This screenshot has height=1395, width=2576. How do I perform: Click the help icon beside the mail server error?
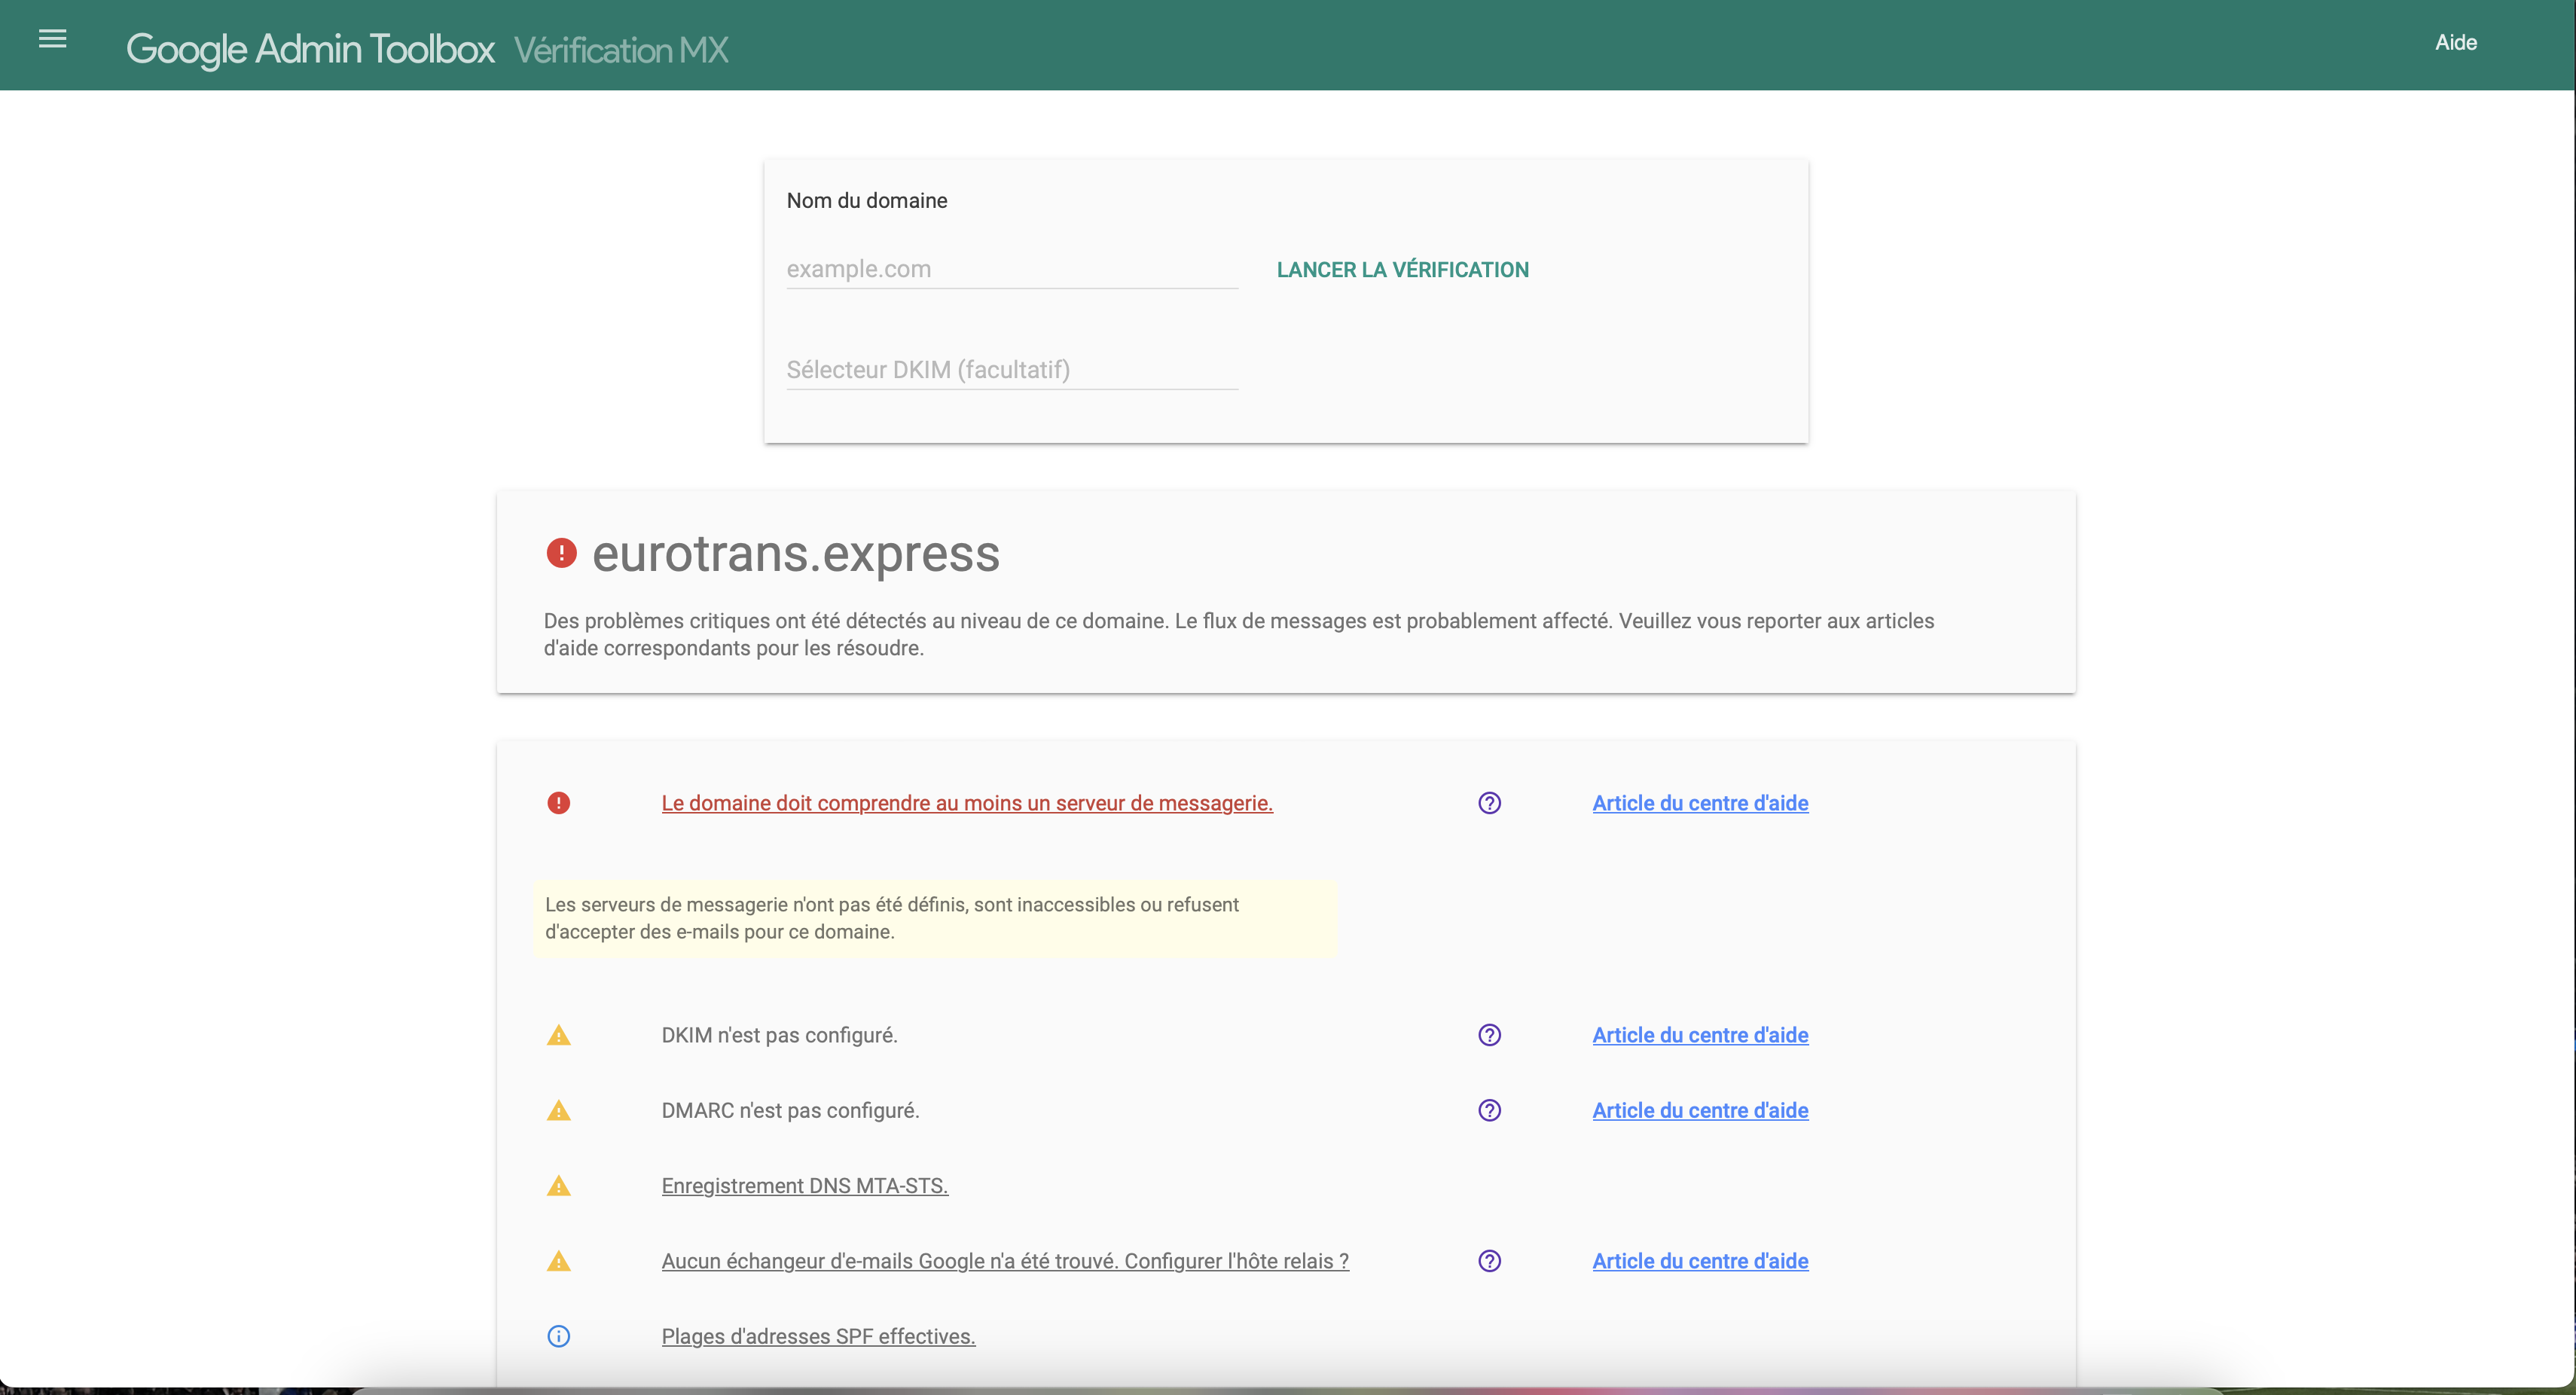coord(1489,803)
